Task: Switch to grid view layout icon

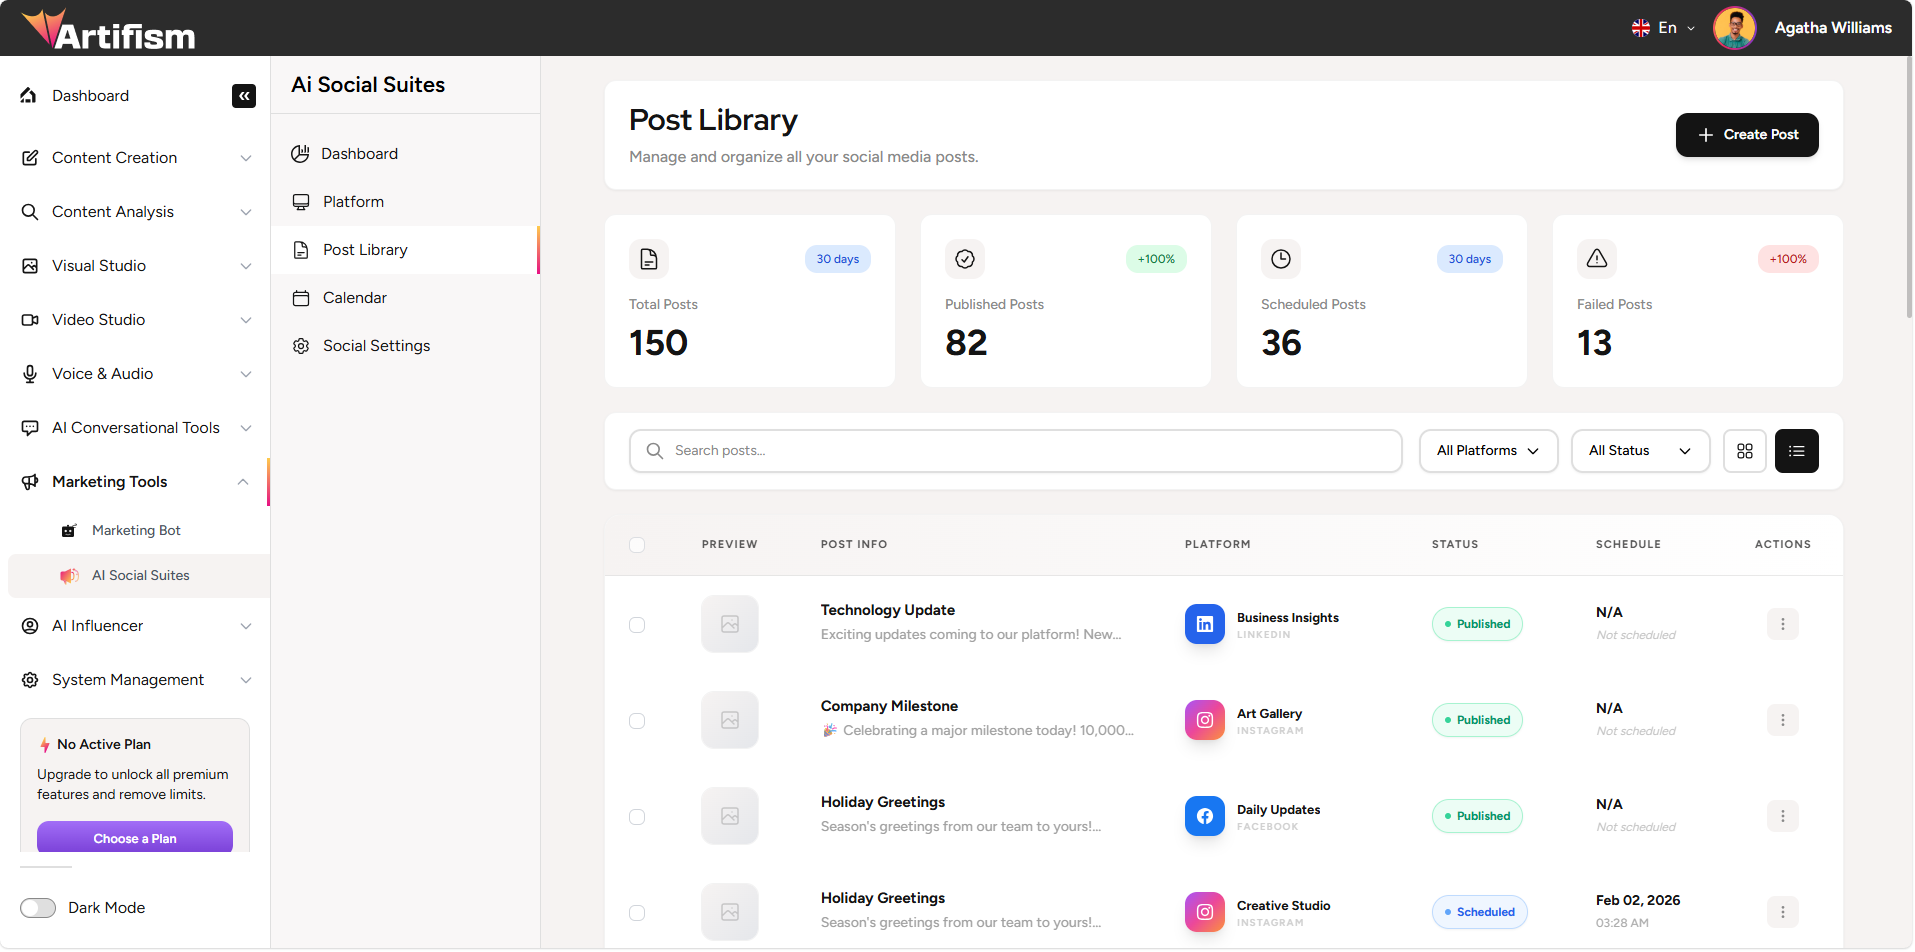Action: coord(1745,451)
